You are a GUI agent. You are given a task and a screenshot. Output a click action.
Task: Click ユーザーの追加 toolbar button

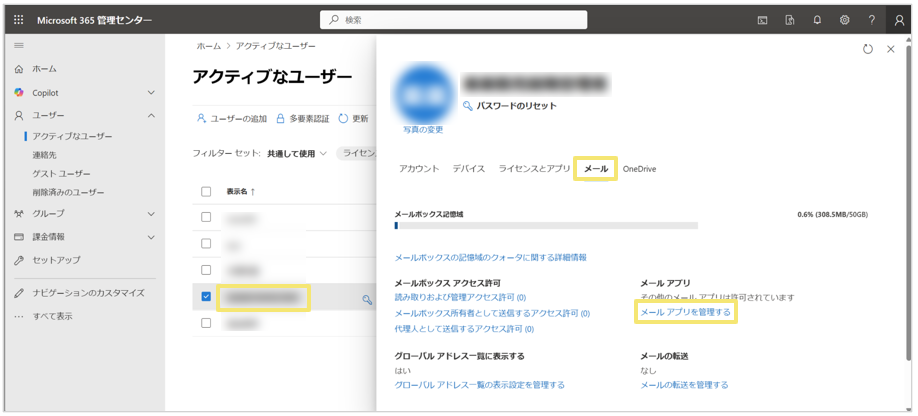click(x=232, y=119)
